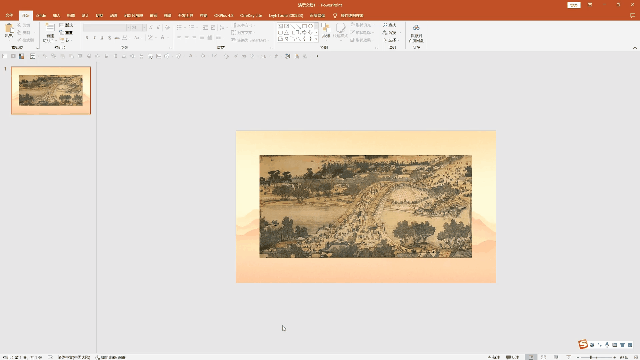Image resolution: width=640 pixels, height=360 pixels.
Task: Switch to Slide Sorter view
Action: coord(543,357)
